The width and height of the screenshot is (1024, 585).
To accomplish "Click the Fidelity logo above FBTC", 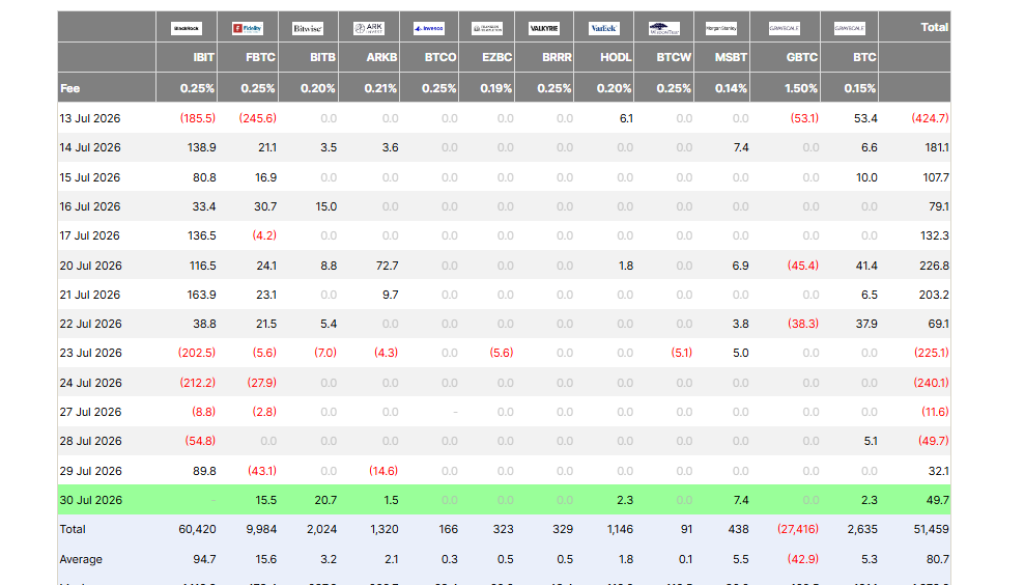I will point(248,29).
